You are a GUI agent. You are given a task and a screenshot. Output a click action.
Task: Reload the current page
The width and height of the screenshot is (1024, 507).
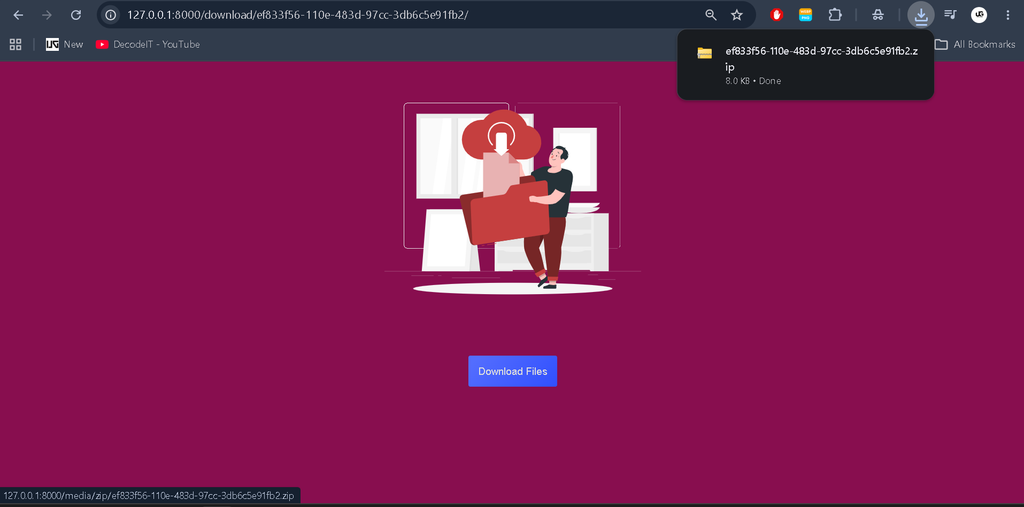pyautogui.click(x=76, y=15)
